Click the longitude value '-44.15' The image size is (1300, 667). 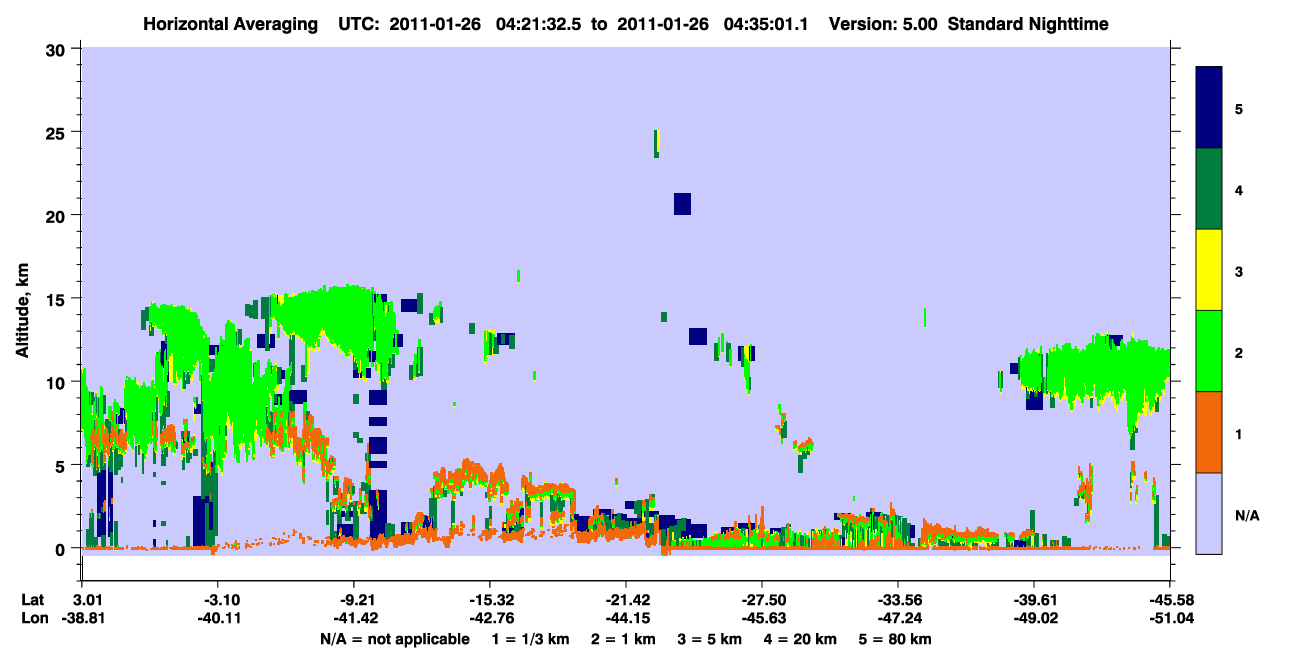point(626,618)
